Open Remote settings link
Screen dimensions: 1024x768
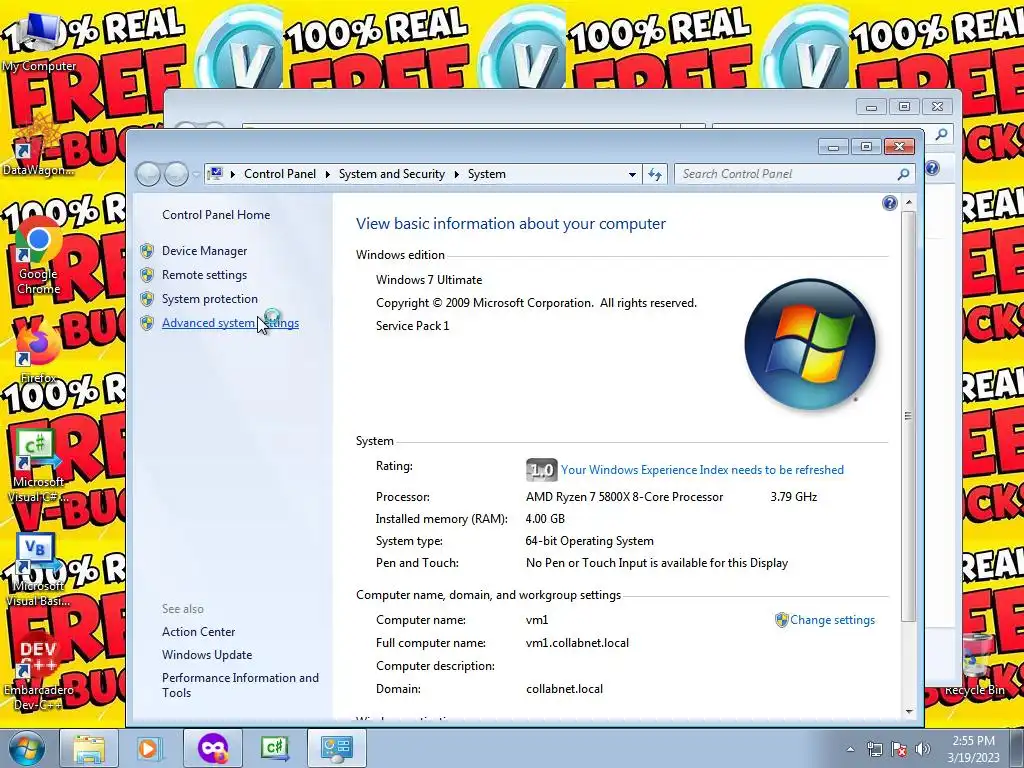pos(204,275)
